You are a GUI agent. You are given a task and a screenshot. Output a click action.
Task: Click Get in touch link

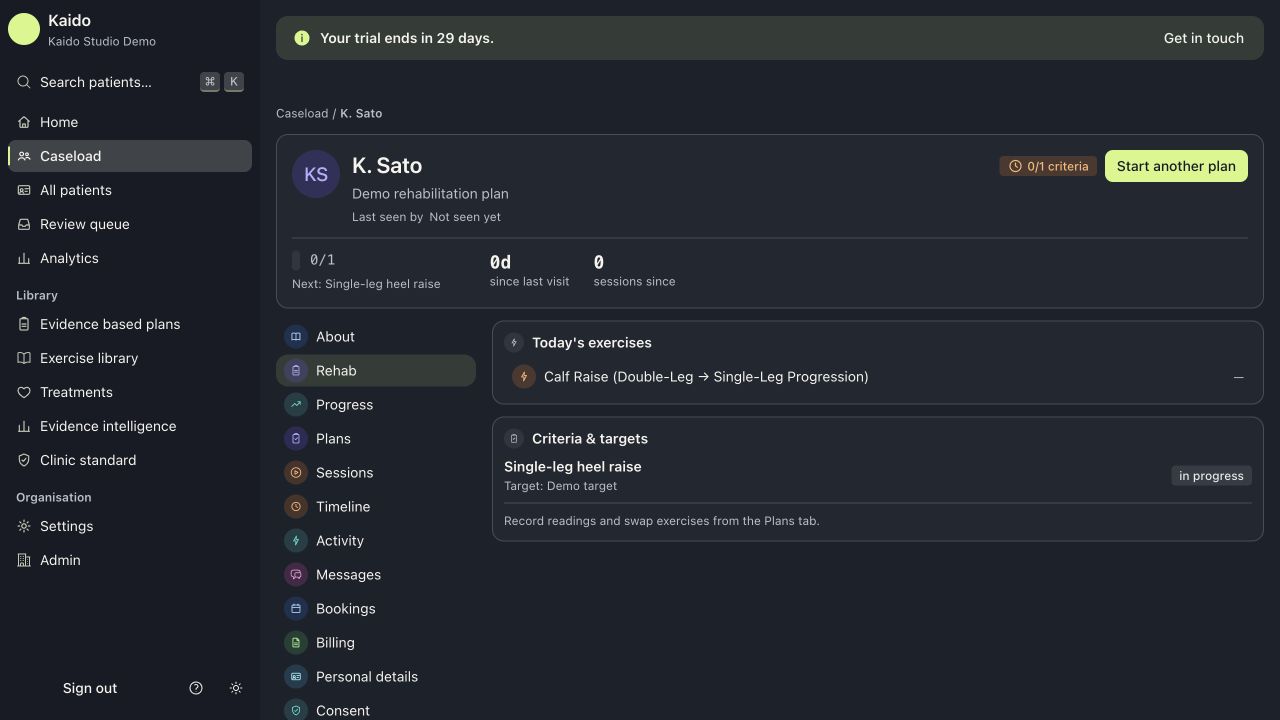click(x=1204, y=38)
